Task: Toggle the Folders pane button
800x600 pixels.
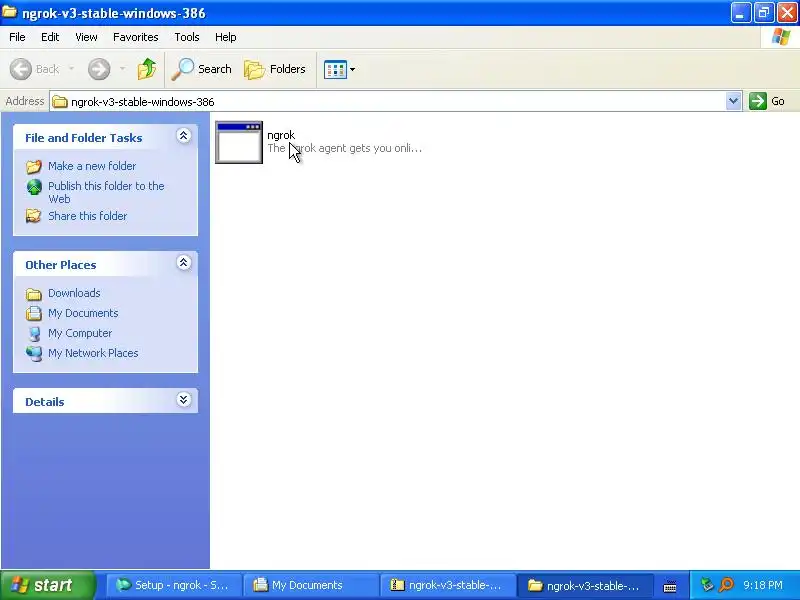Action: [x=275, y=69]
